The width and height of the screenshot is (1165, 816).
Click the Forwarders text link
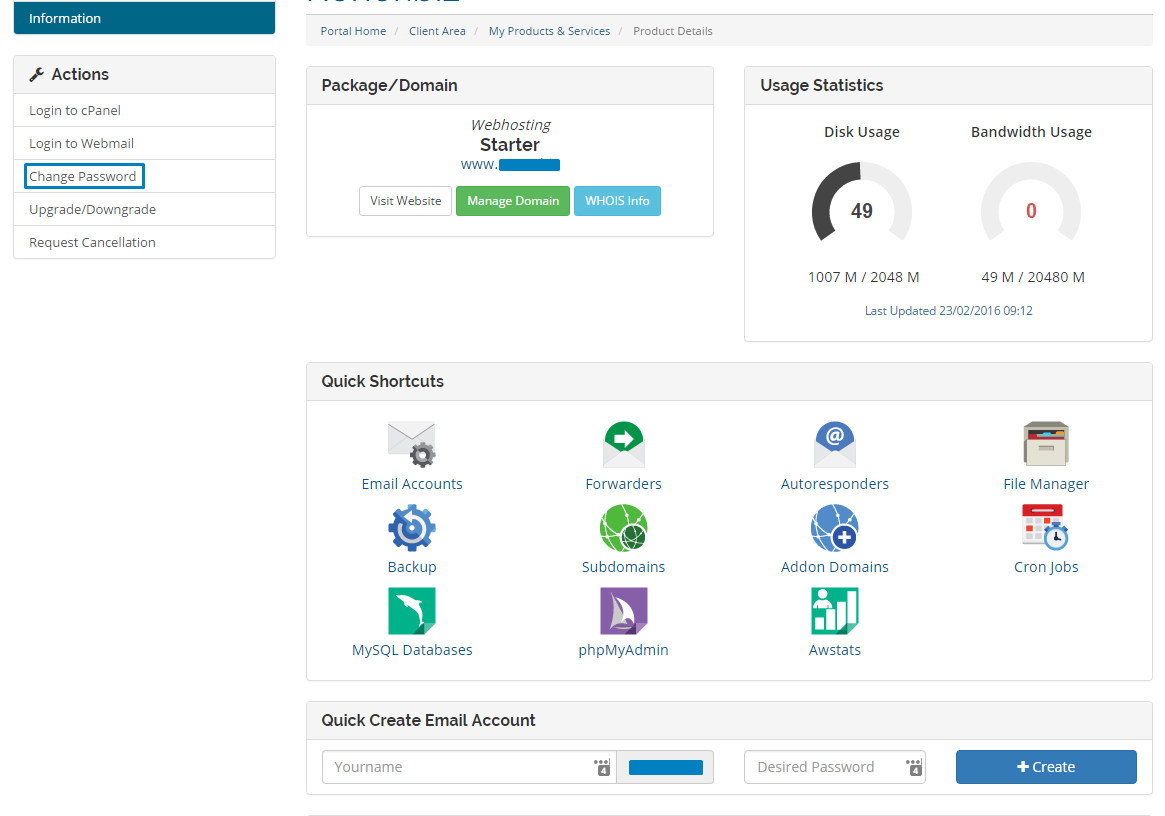(623, 484)
